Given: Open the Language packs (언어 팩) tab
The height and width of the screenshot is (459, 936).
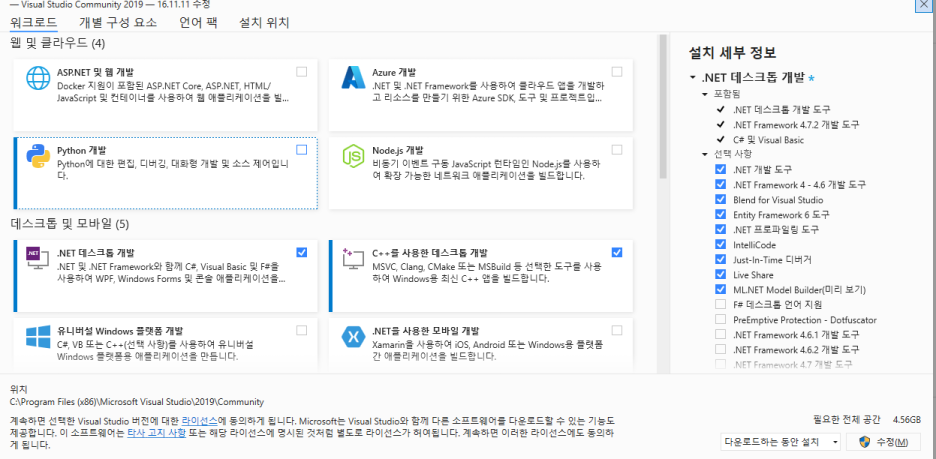Looking at the screenshot, I should tap(198, 23).
